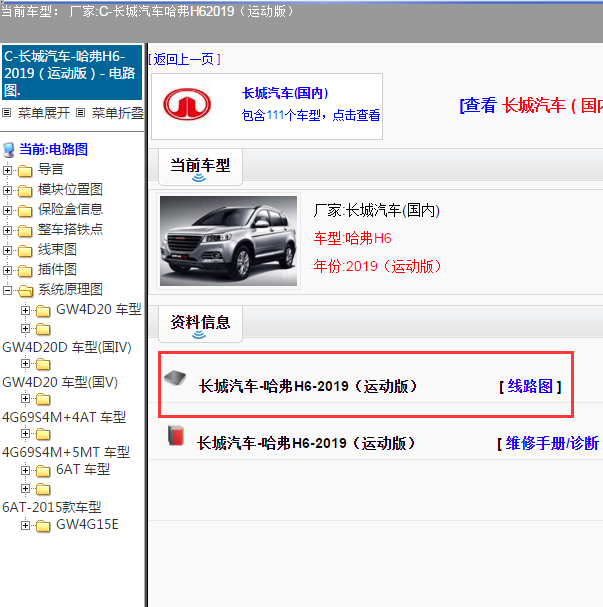Viewport: 603px width, 607px height.
Task: Select 插件图 tree item
Action: [57, 270]
